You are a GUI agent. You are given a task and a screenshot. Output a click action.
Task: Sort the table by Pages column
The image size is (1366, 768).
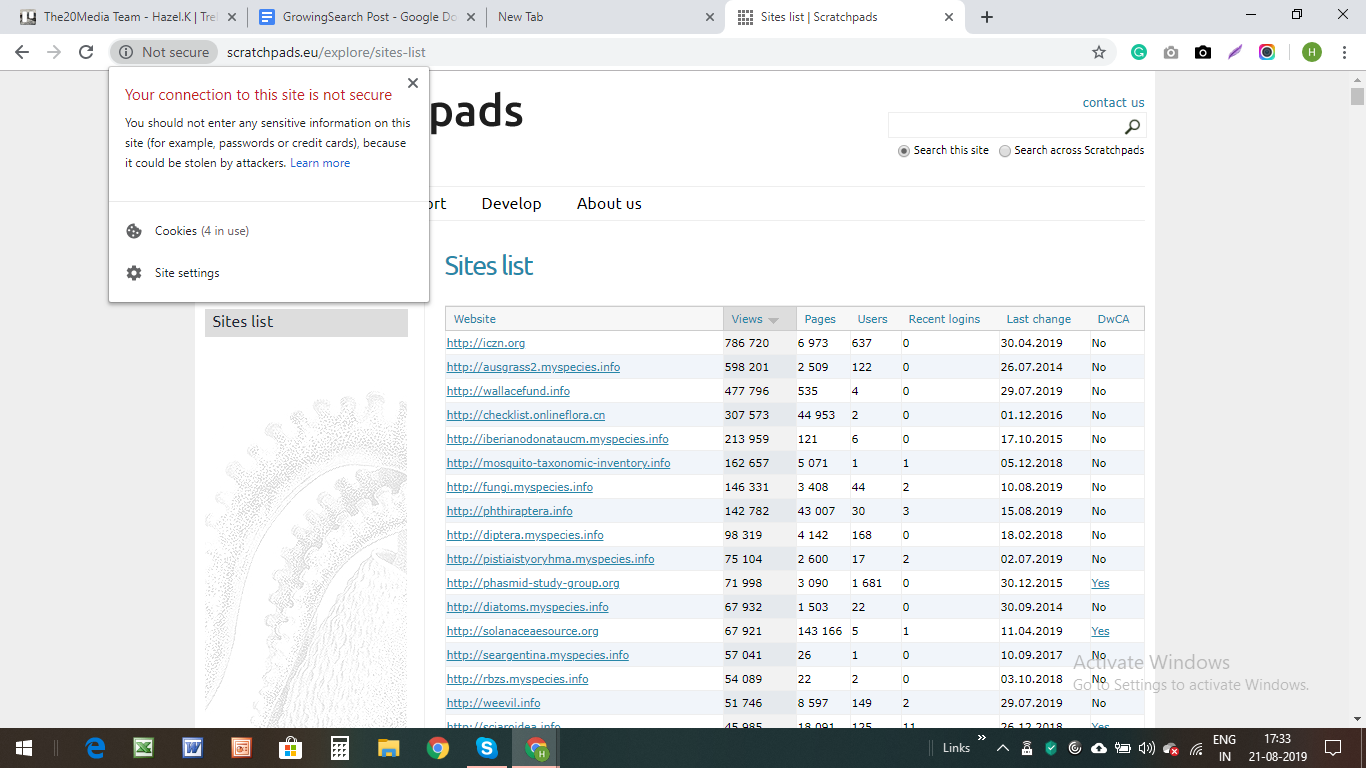coord(820,319)
